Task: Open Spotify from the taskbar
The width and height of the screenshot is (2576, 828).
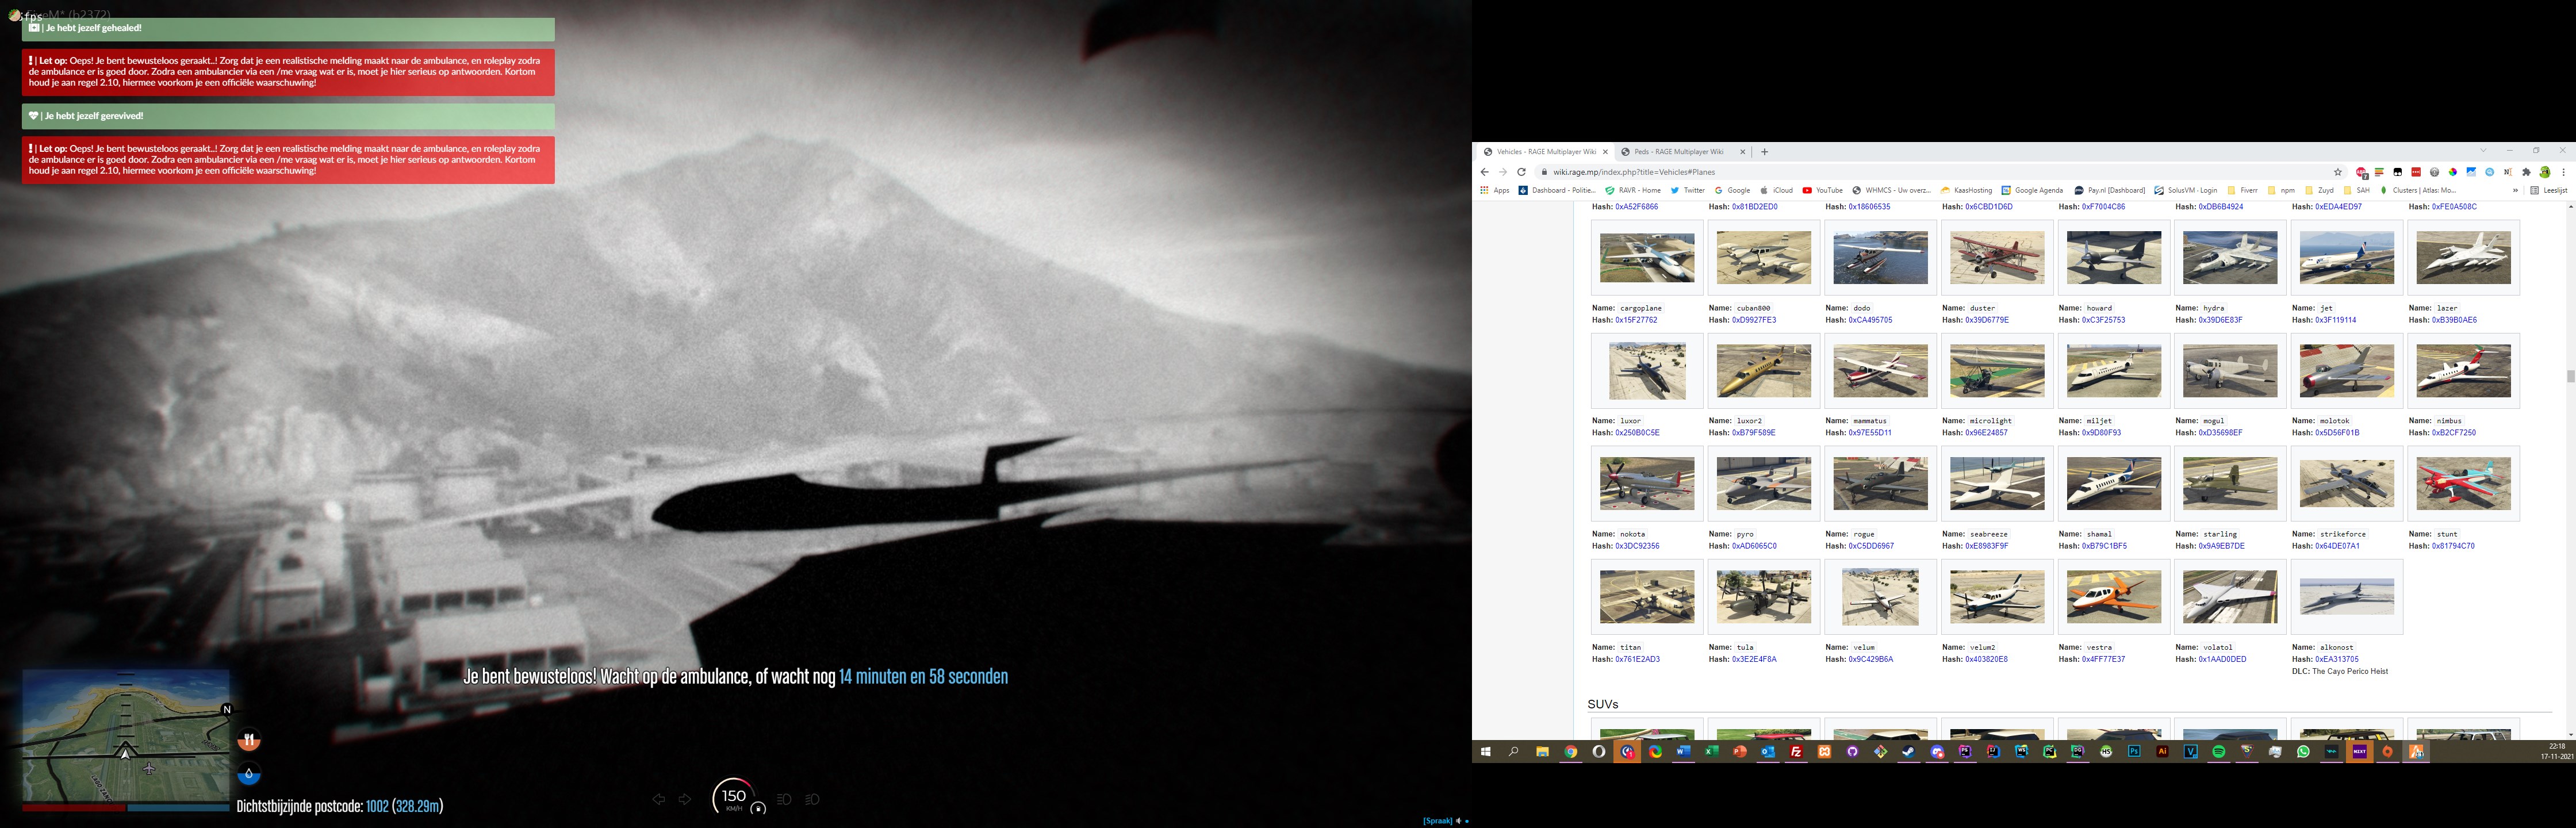Action: 2219,752
